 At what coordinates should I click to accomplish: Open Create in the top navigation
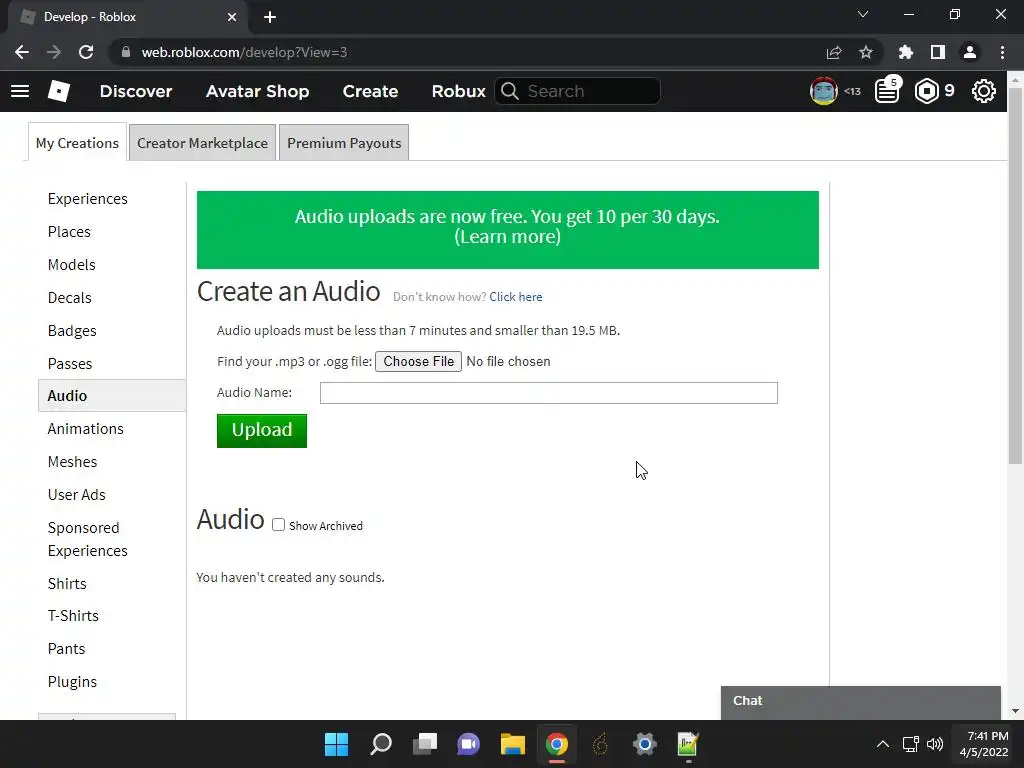point(370,91)
